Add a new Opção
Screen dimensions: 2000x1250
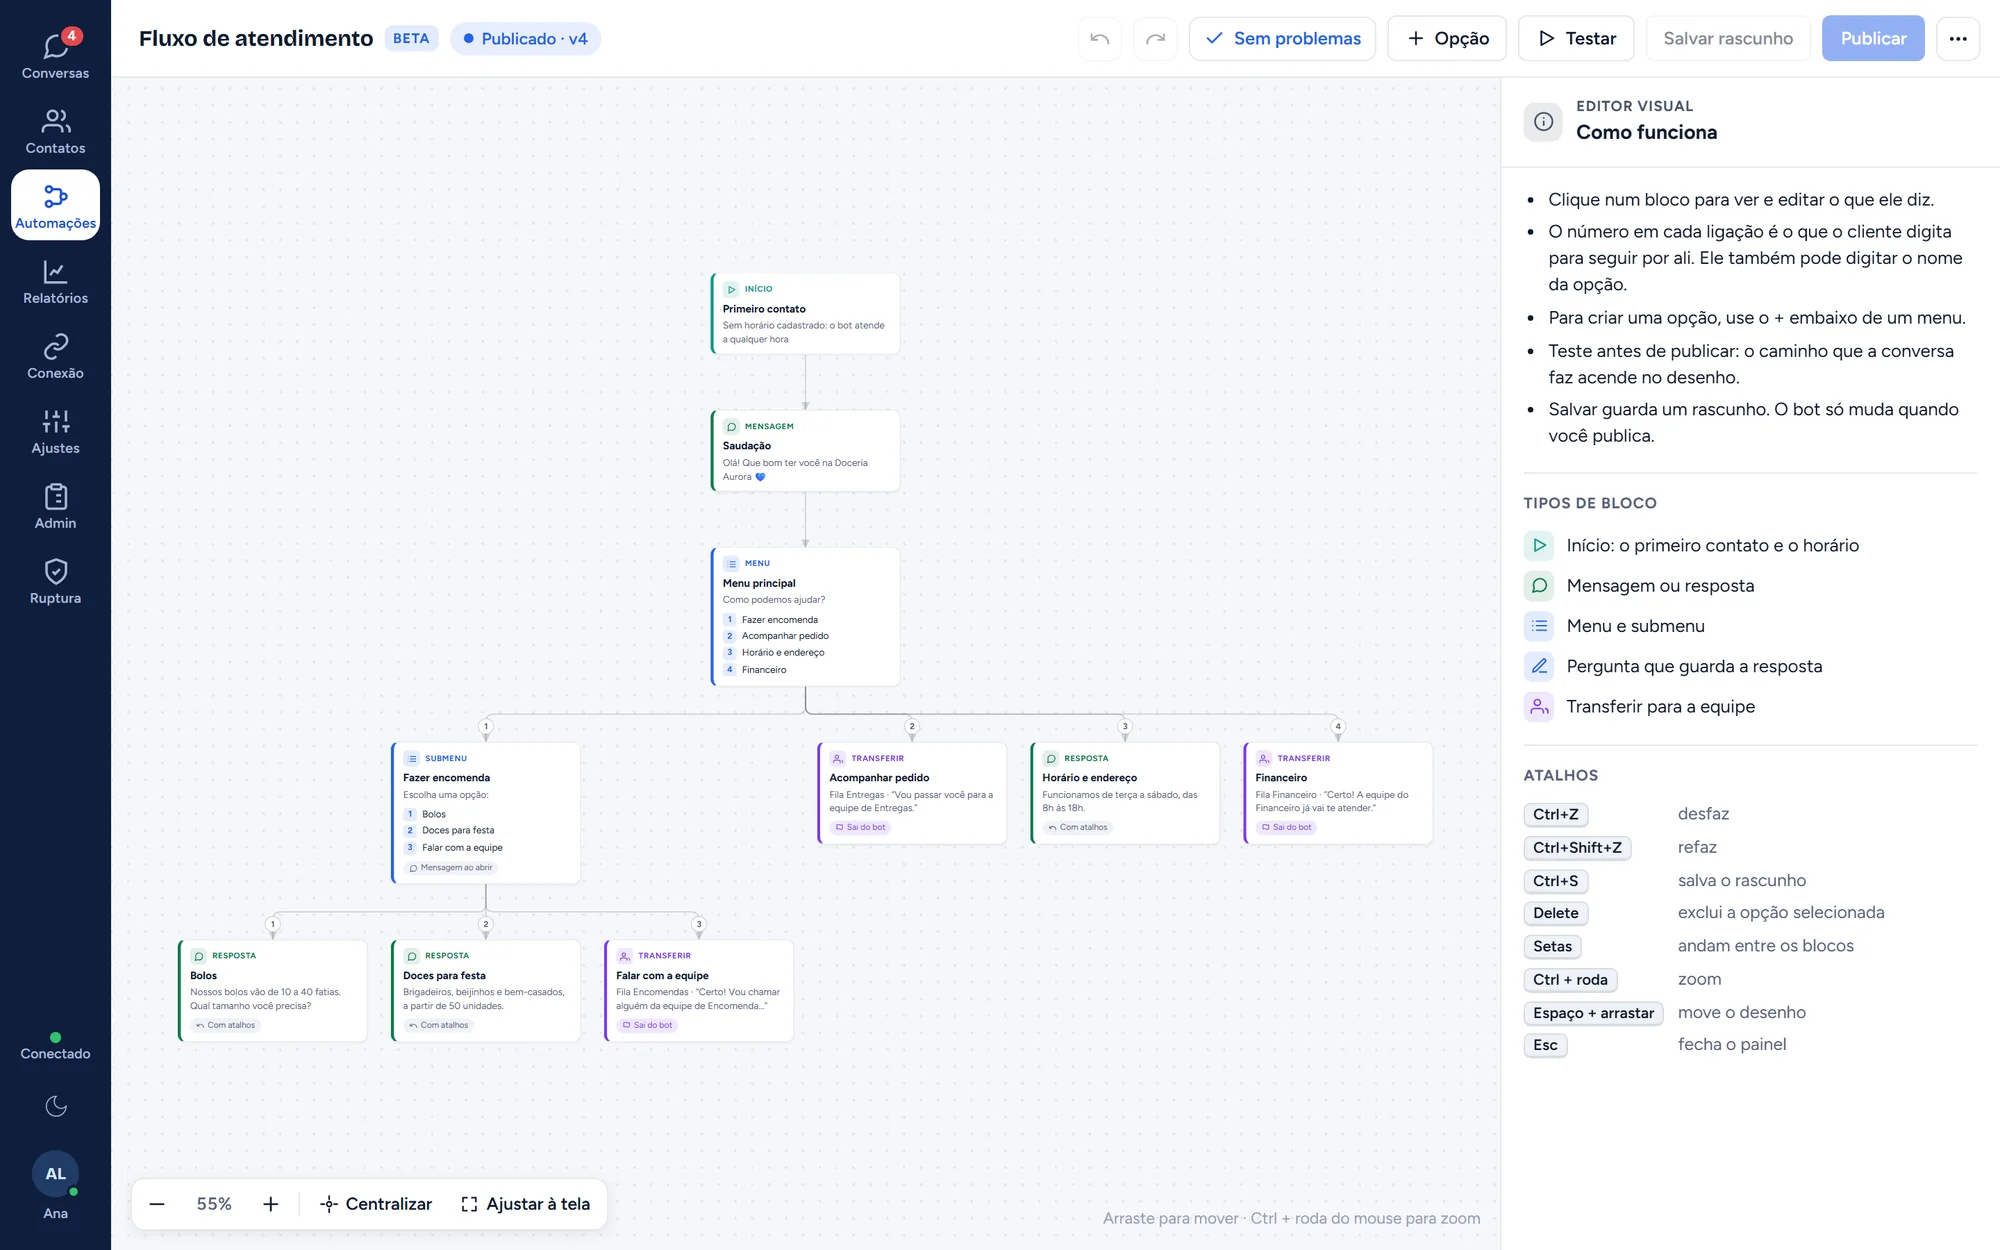[x=1447, y=38]
